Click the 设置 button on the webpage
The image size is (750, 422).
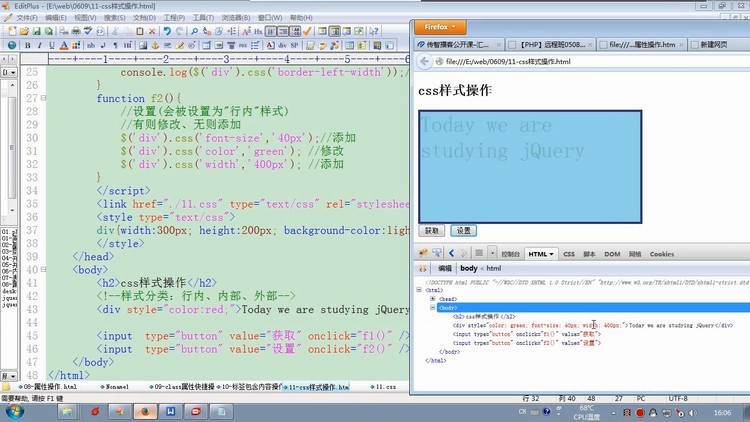pyautogui.click(x=462, y=230)
